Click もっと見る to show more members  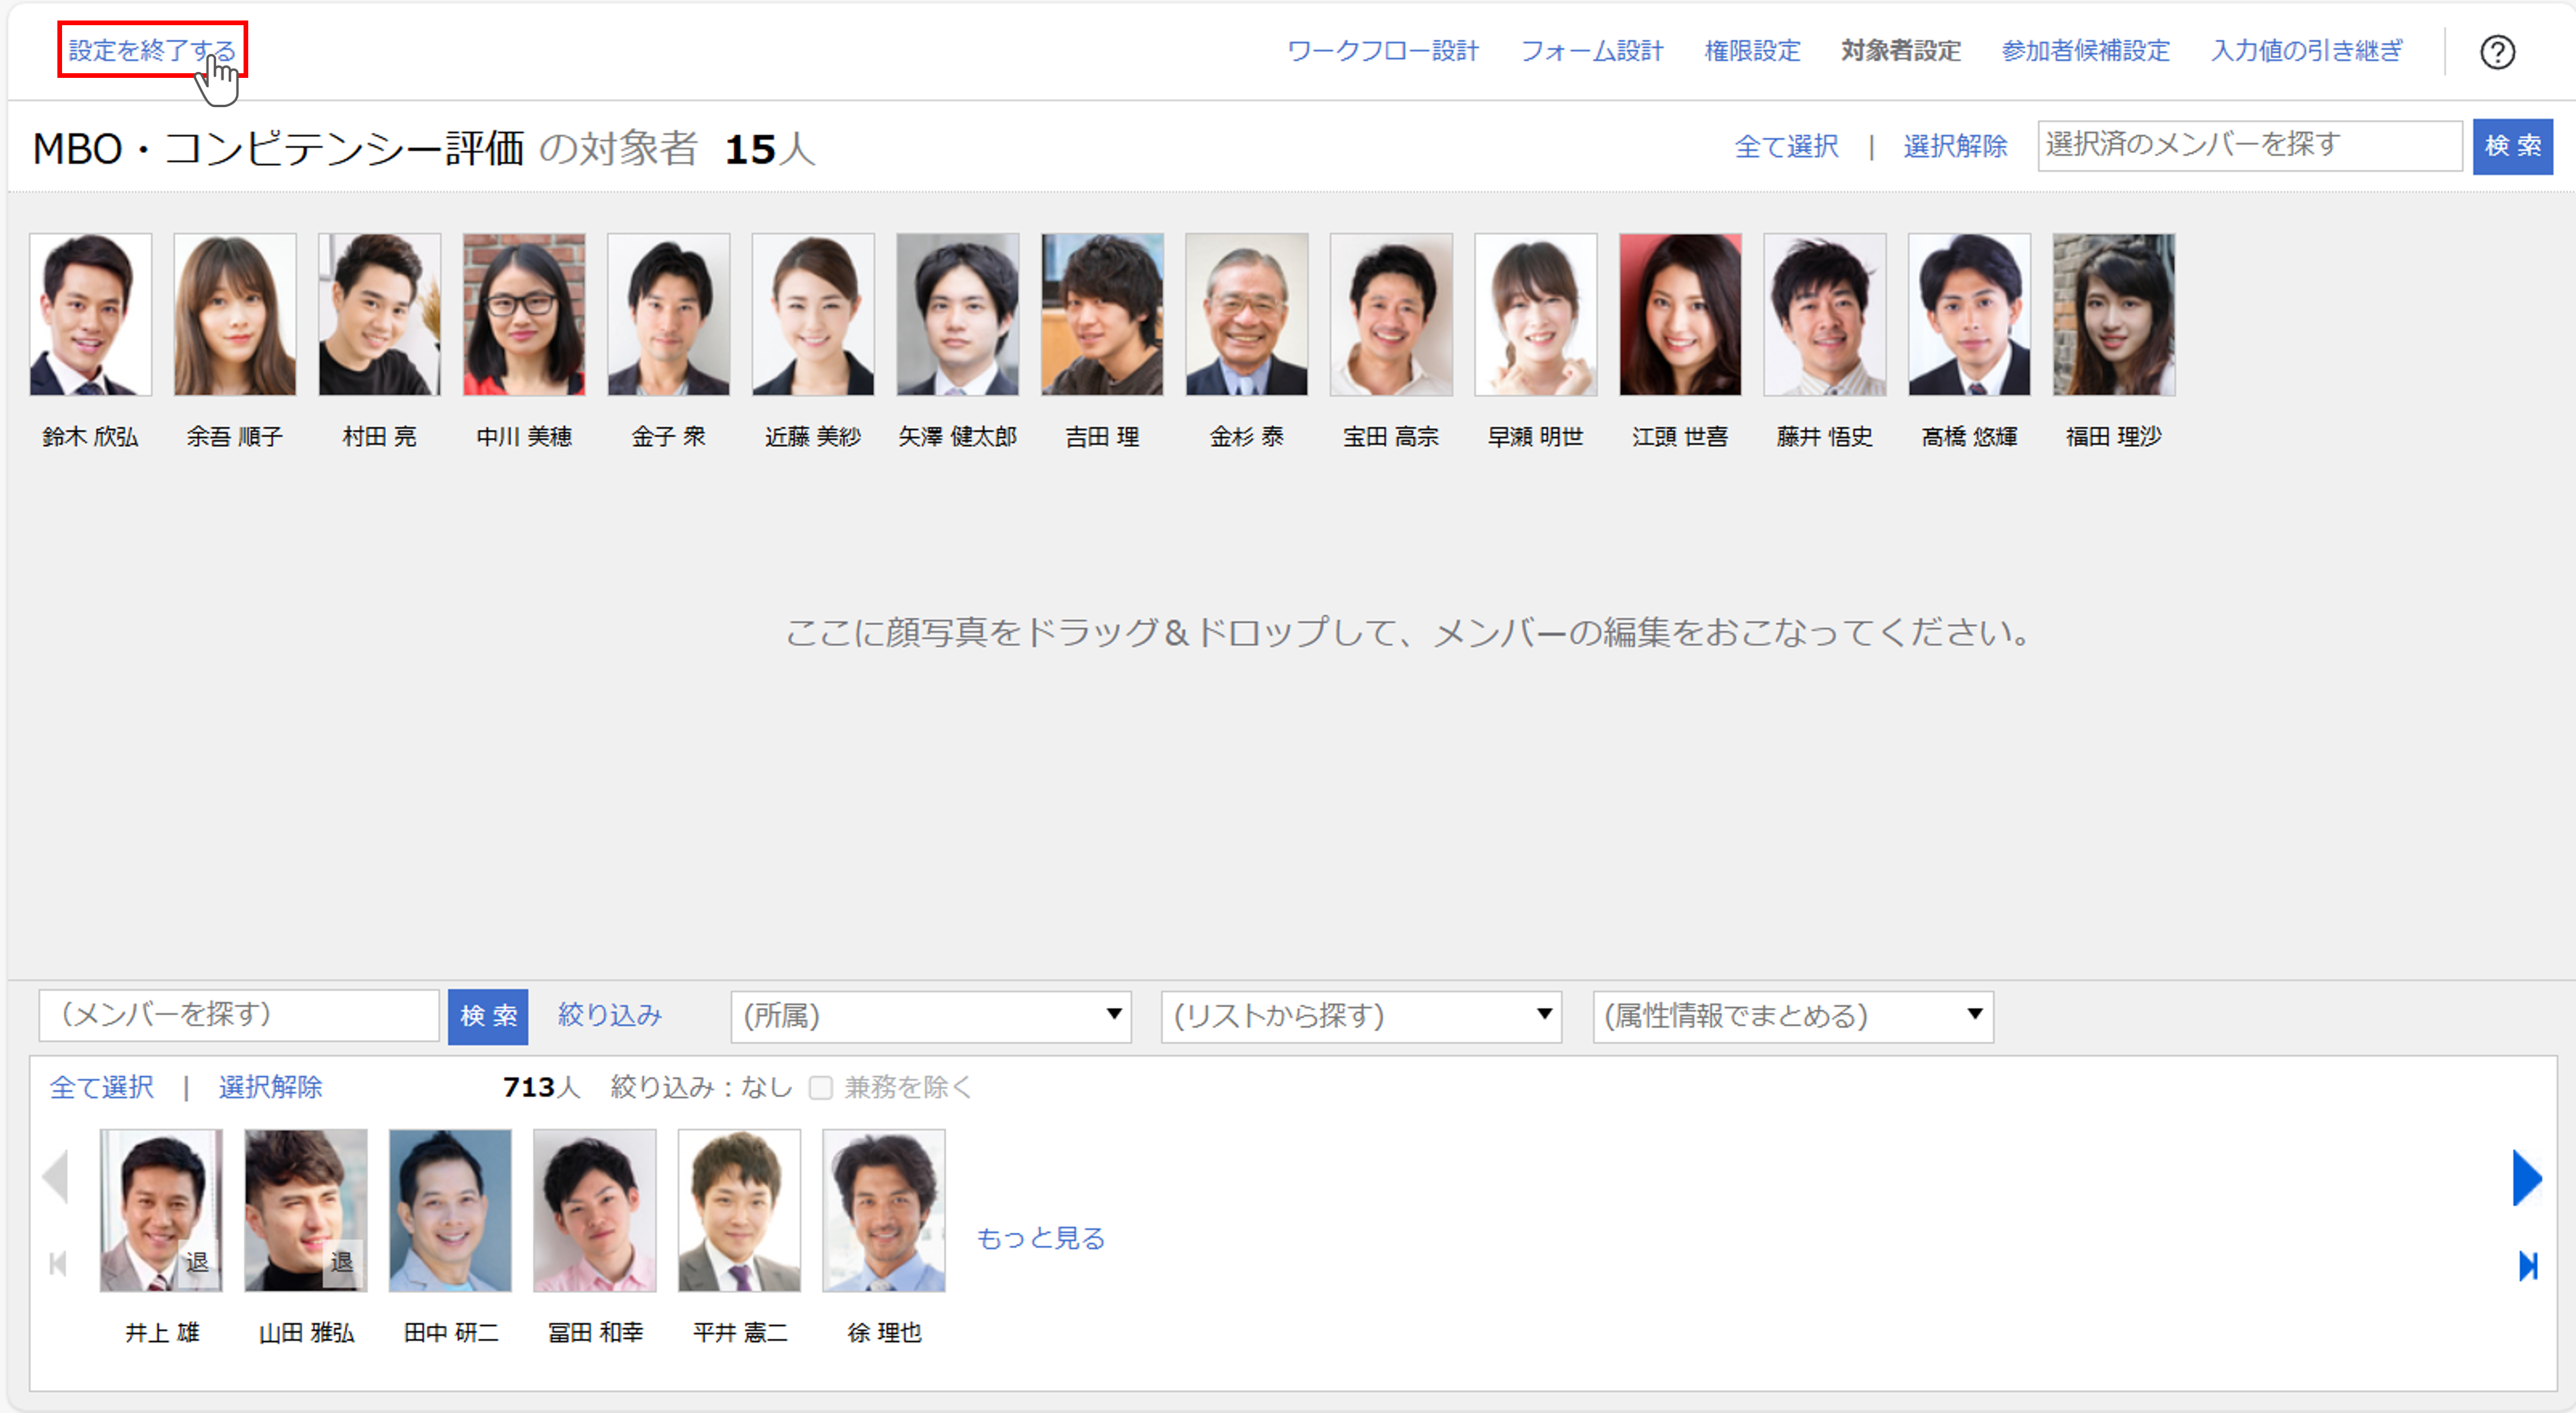pyautogui.click(x=1040, y=1239)
